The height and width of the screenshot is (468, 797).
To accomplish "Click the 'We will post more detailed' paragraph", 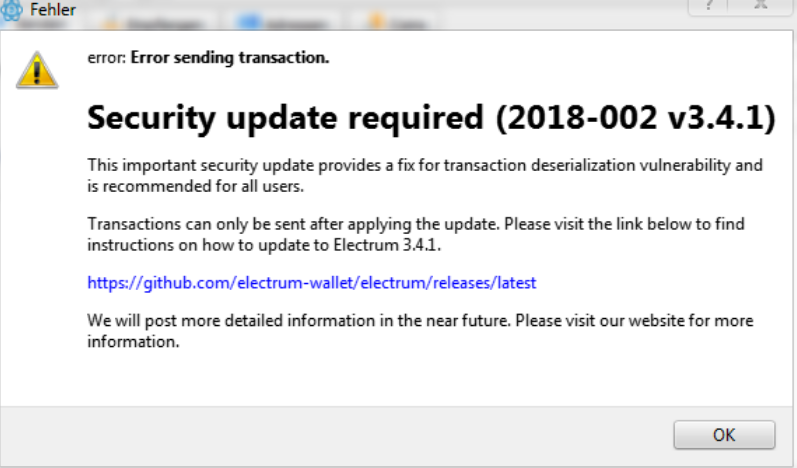I will (x=420, y=331).
